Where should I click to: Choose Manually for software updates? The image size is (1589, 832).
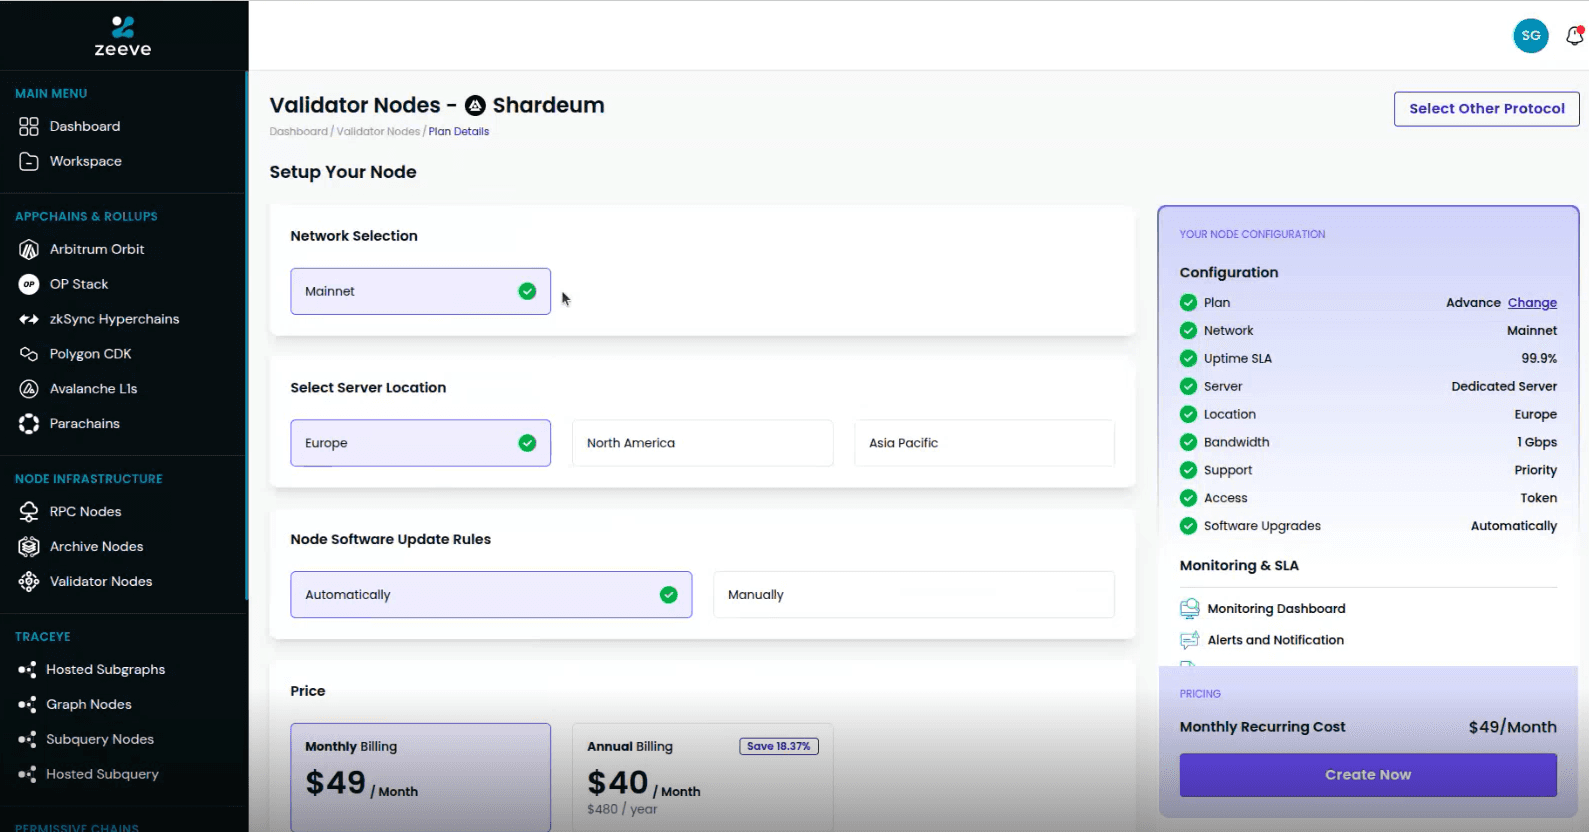coord(913,595)
